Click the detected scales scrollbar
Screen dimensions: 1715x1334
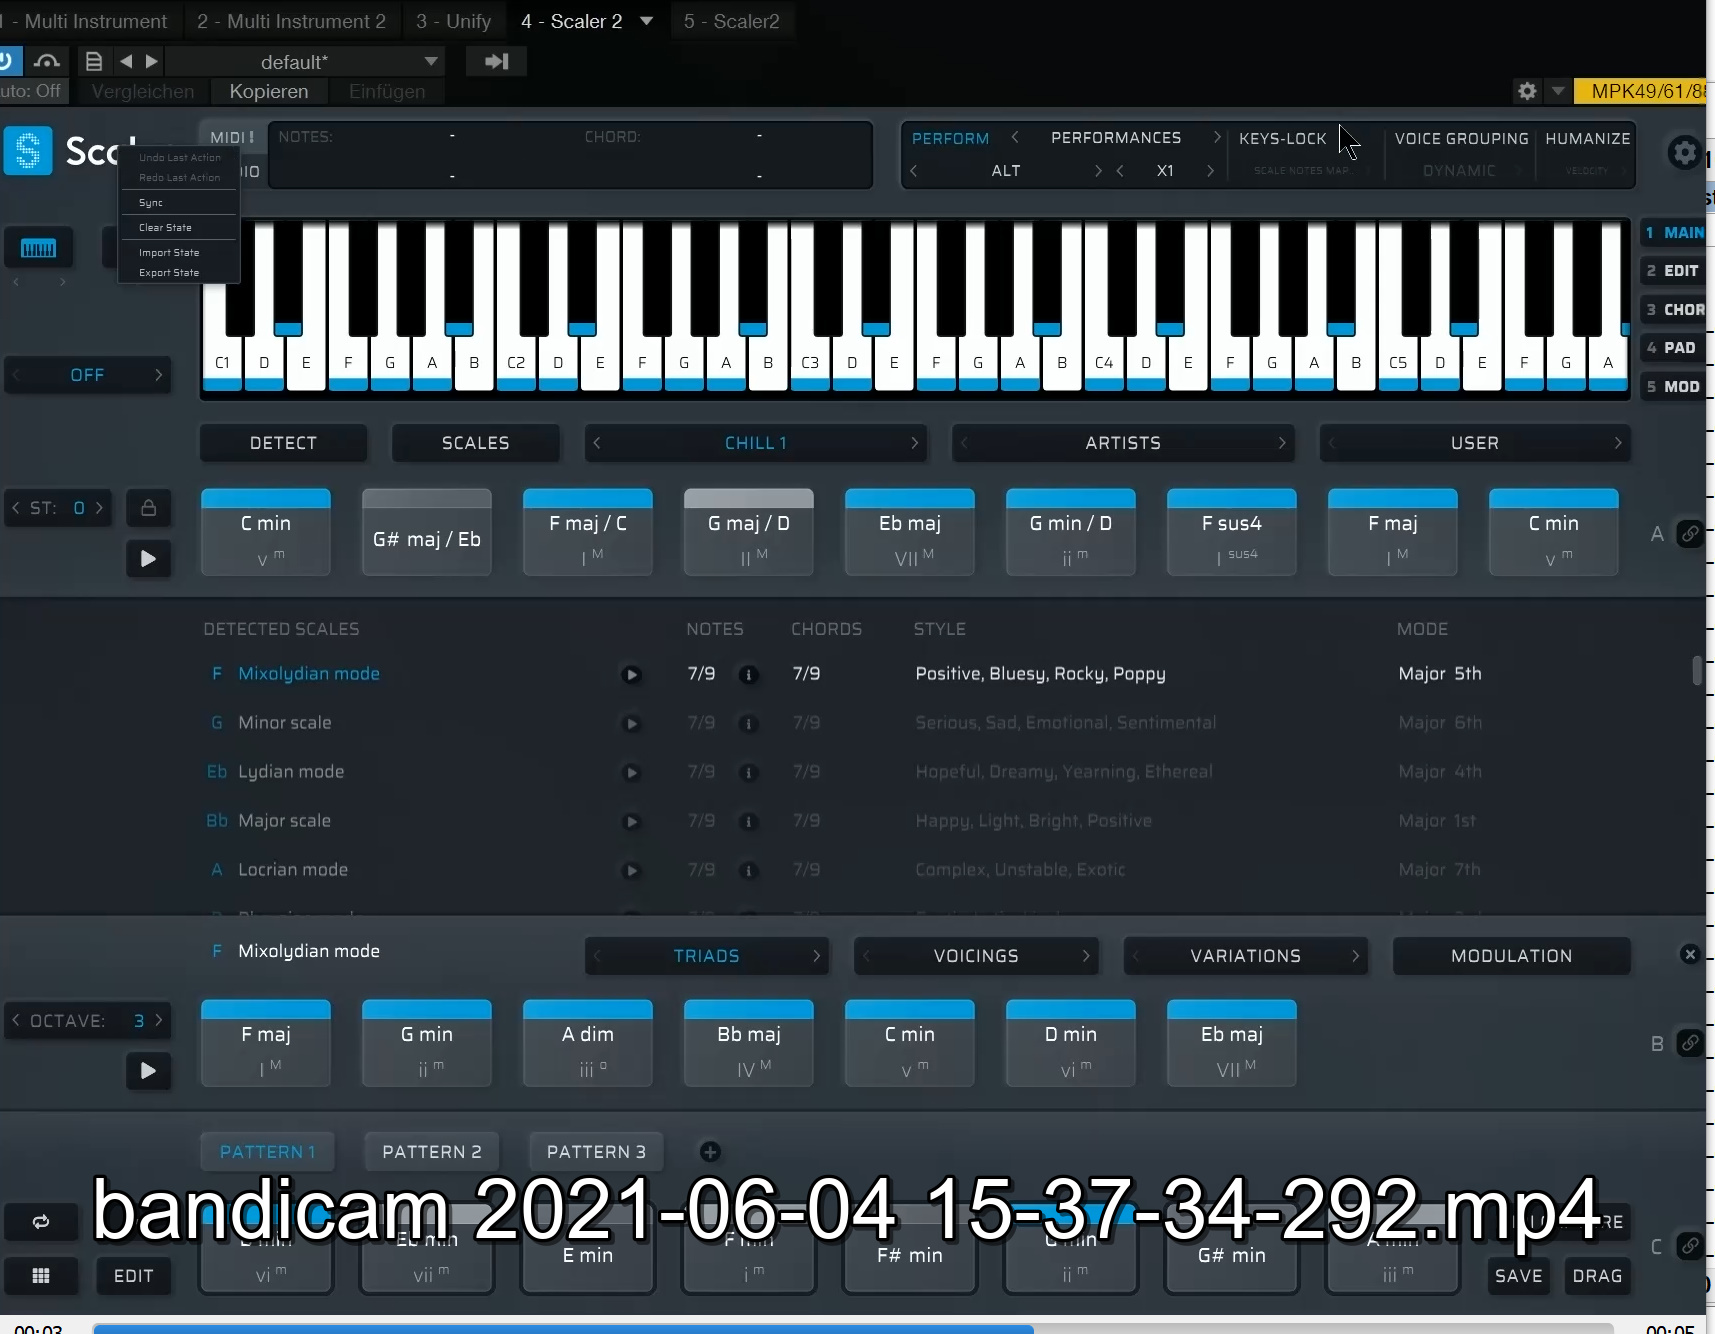[1697, 670]
